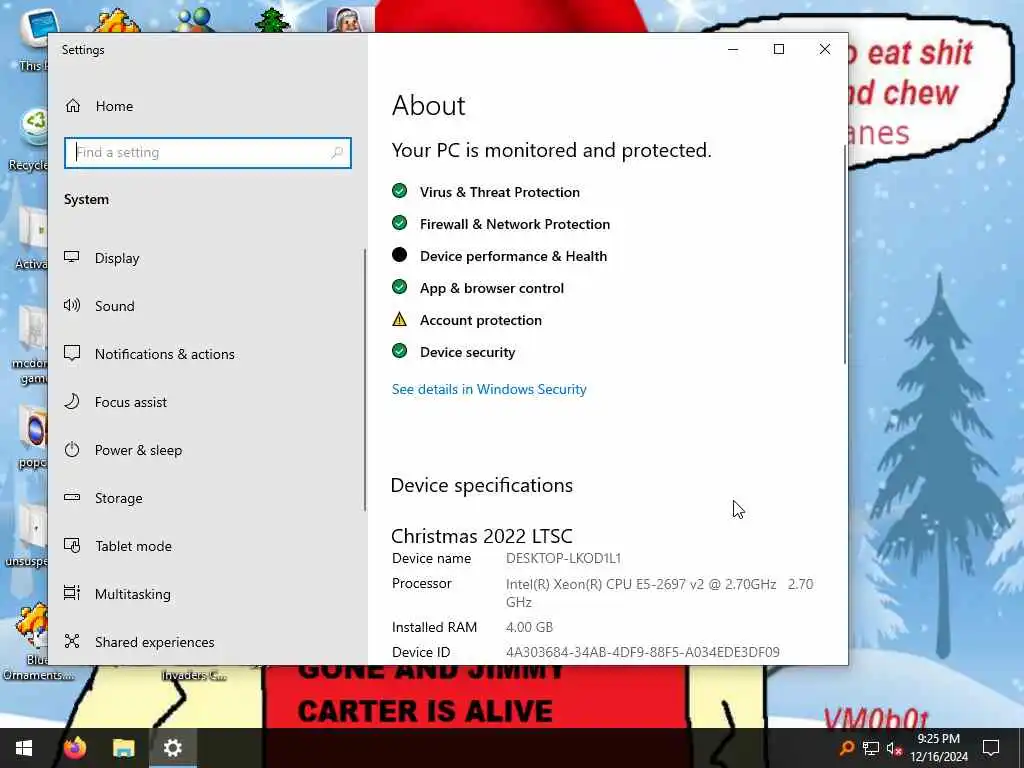Click the Firewall & Network Protection green check
Viewport: 1024px width, 768px height.
[x=399, y=223]
